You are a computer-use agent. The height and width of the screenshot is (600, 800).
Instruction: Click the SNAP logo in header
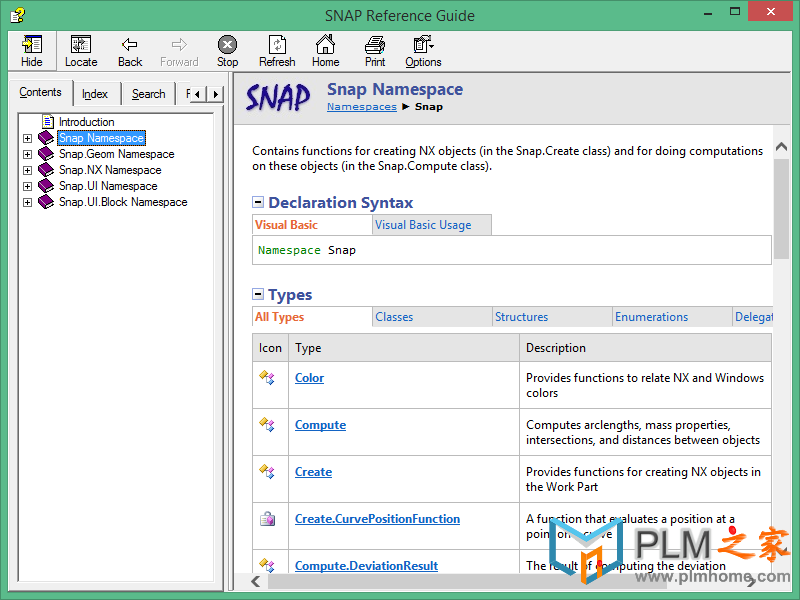click(278, 97)
